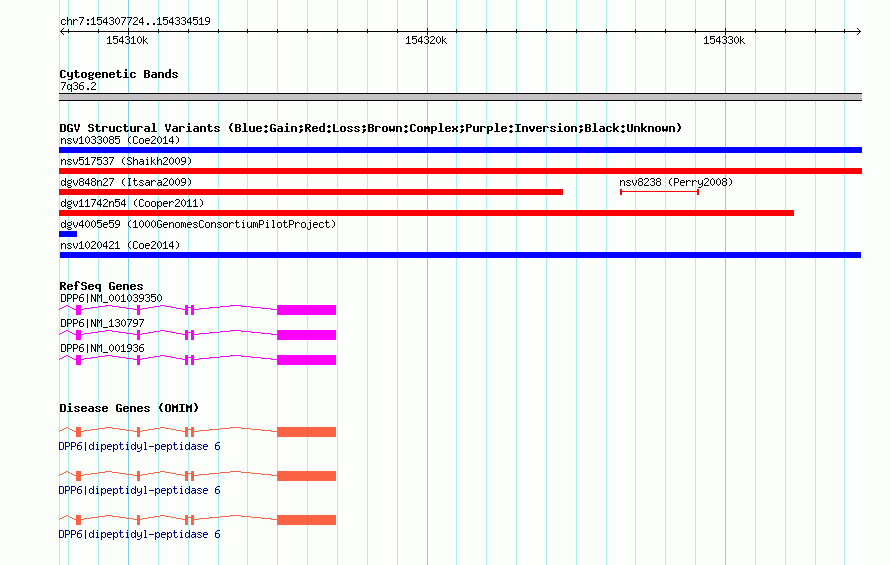
Task: Click the nsv8238 (Perry2008) variant label
Action: pyautogui.click(x=676, y=182)
